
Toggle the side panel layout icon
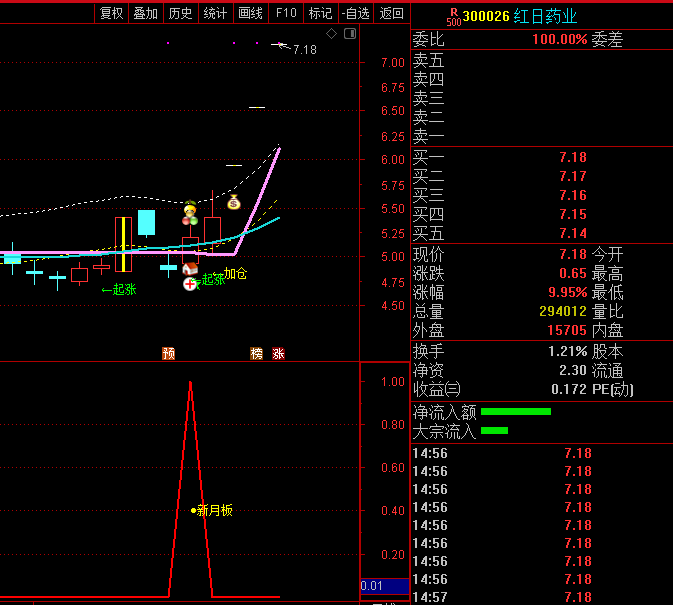(x=349, y=33)
